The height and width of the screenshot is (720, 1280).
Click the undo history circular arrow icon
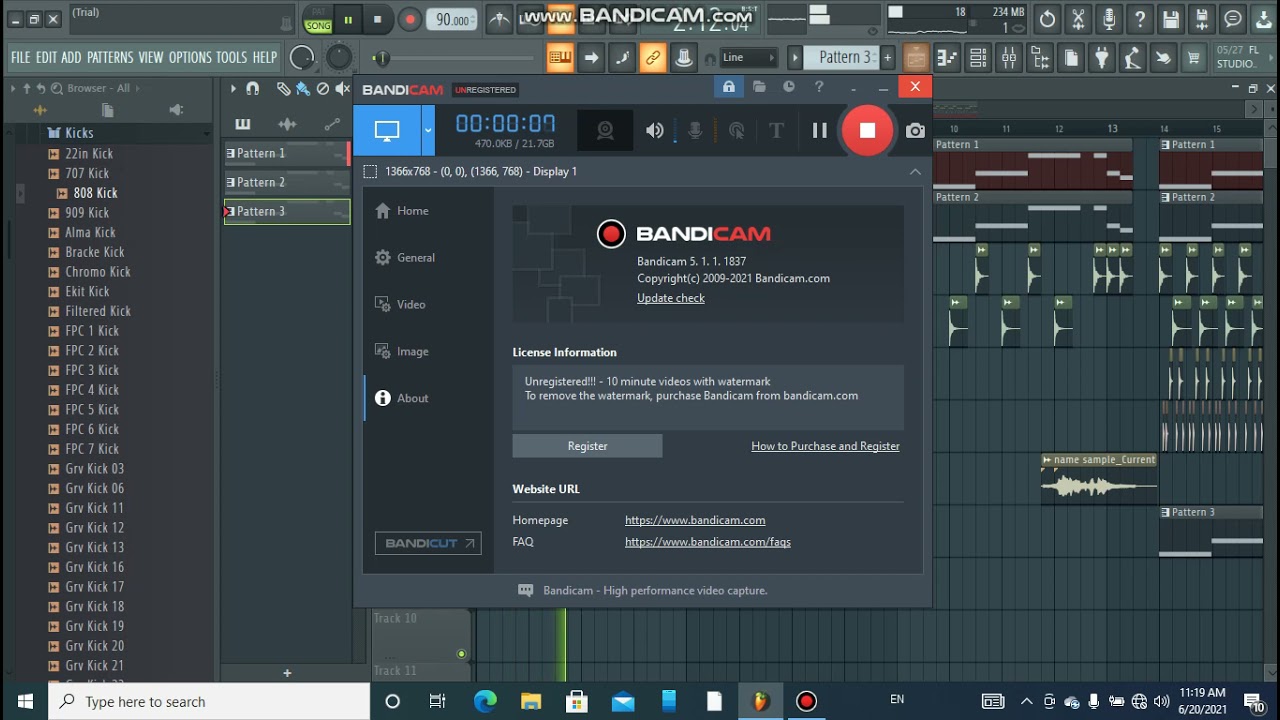[1047, 19]
